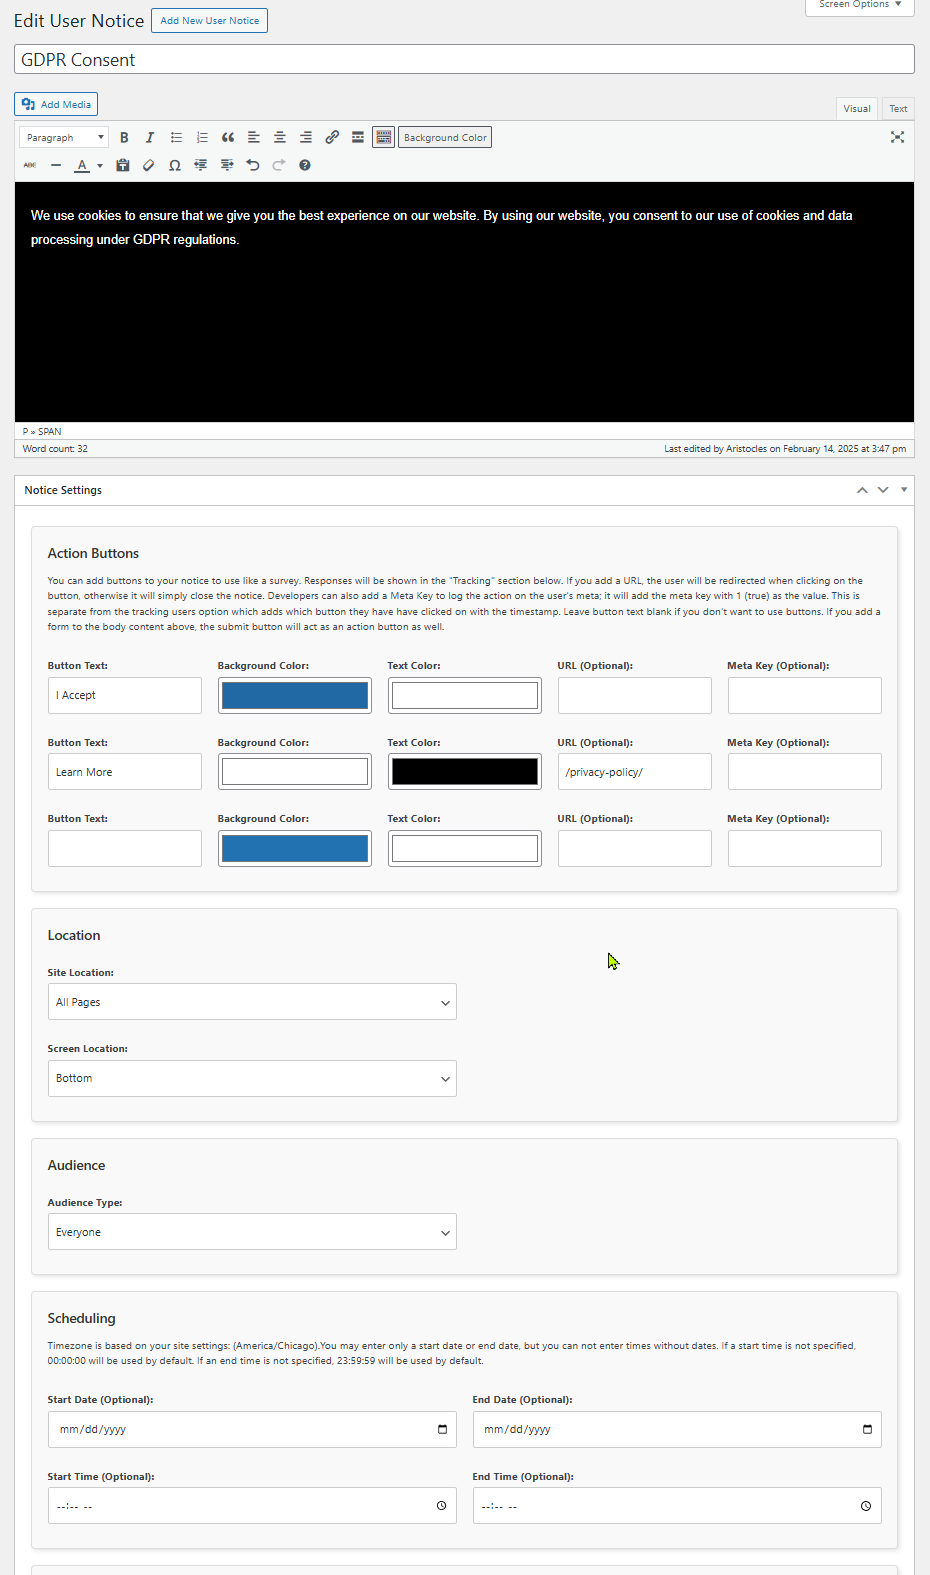Switch to the Text editor tab
The height and width of the screenshot is (1575, 930).
(x=898, y=109)
